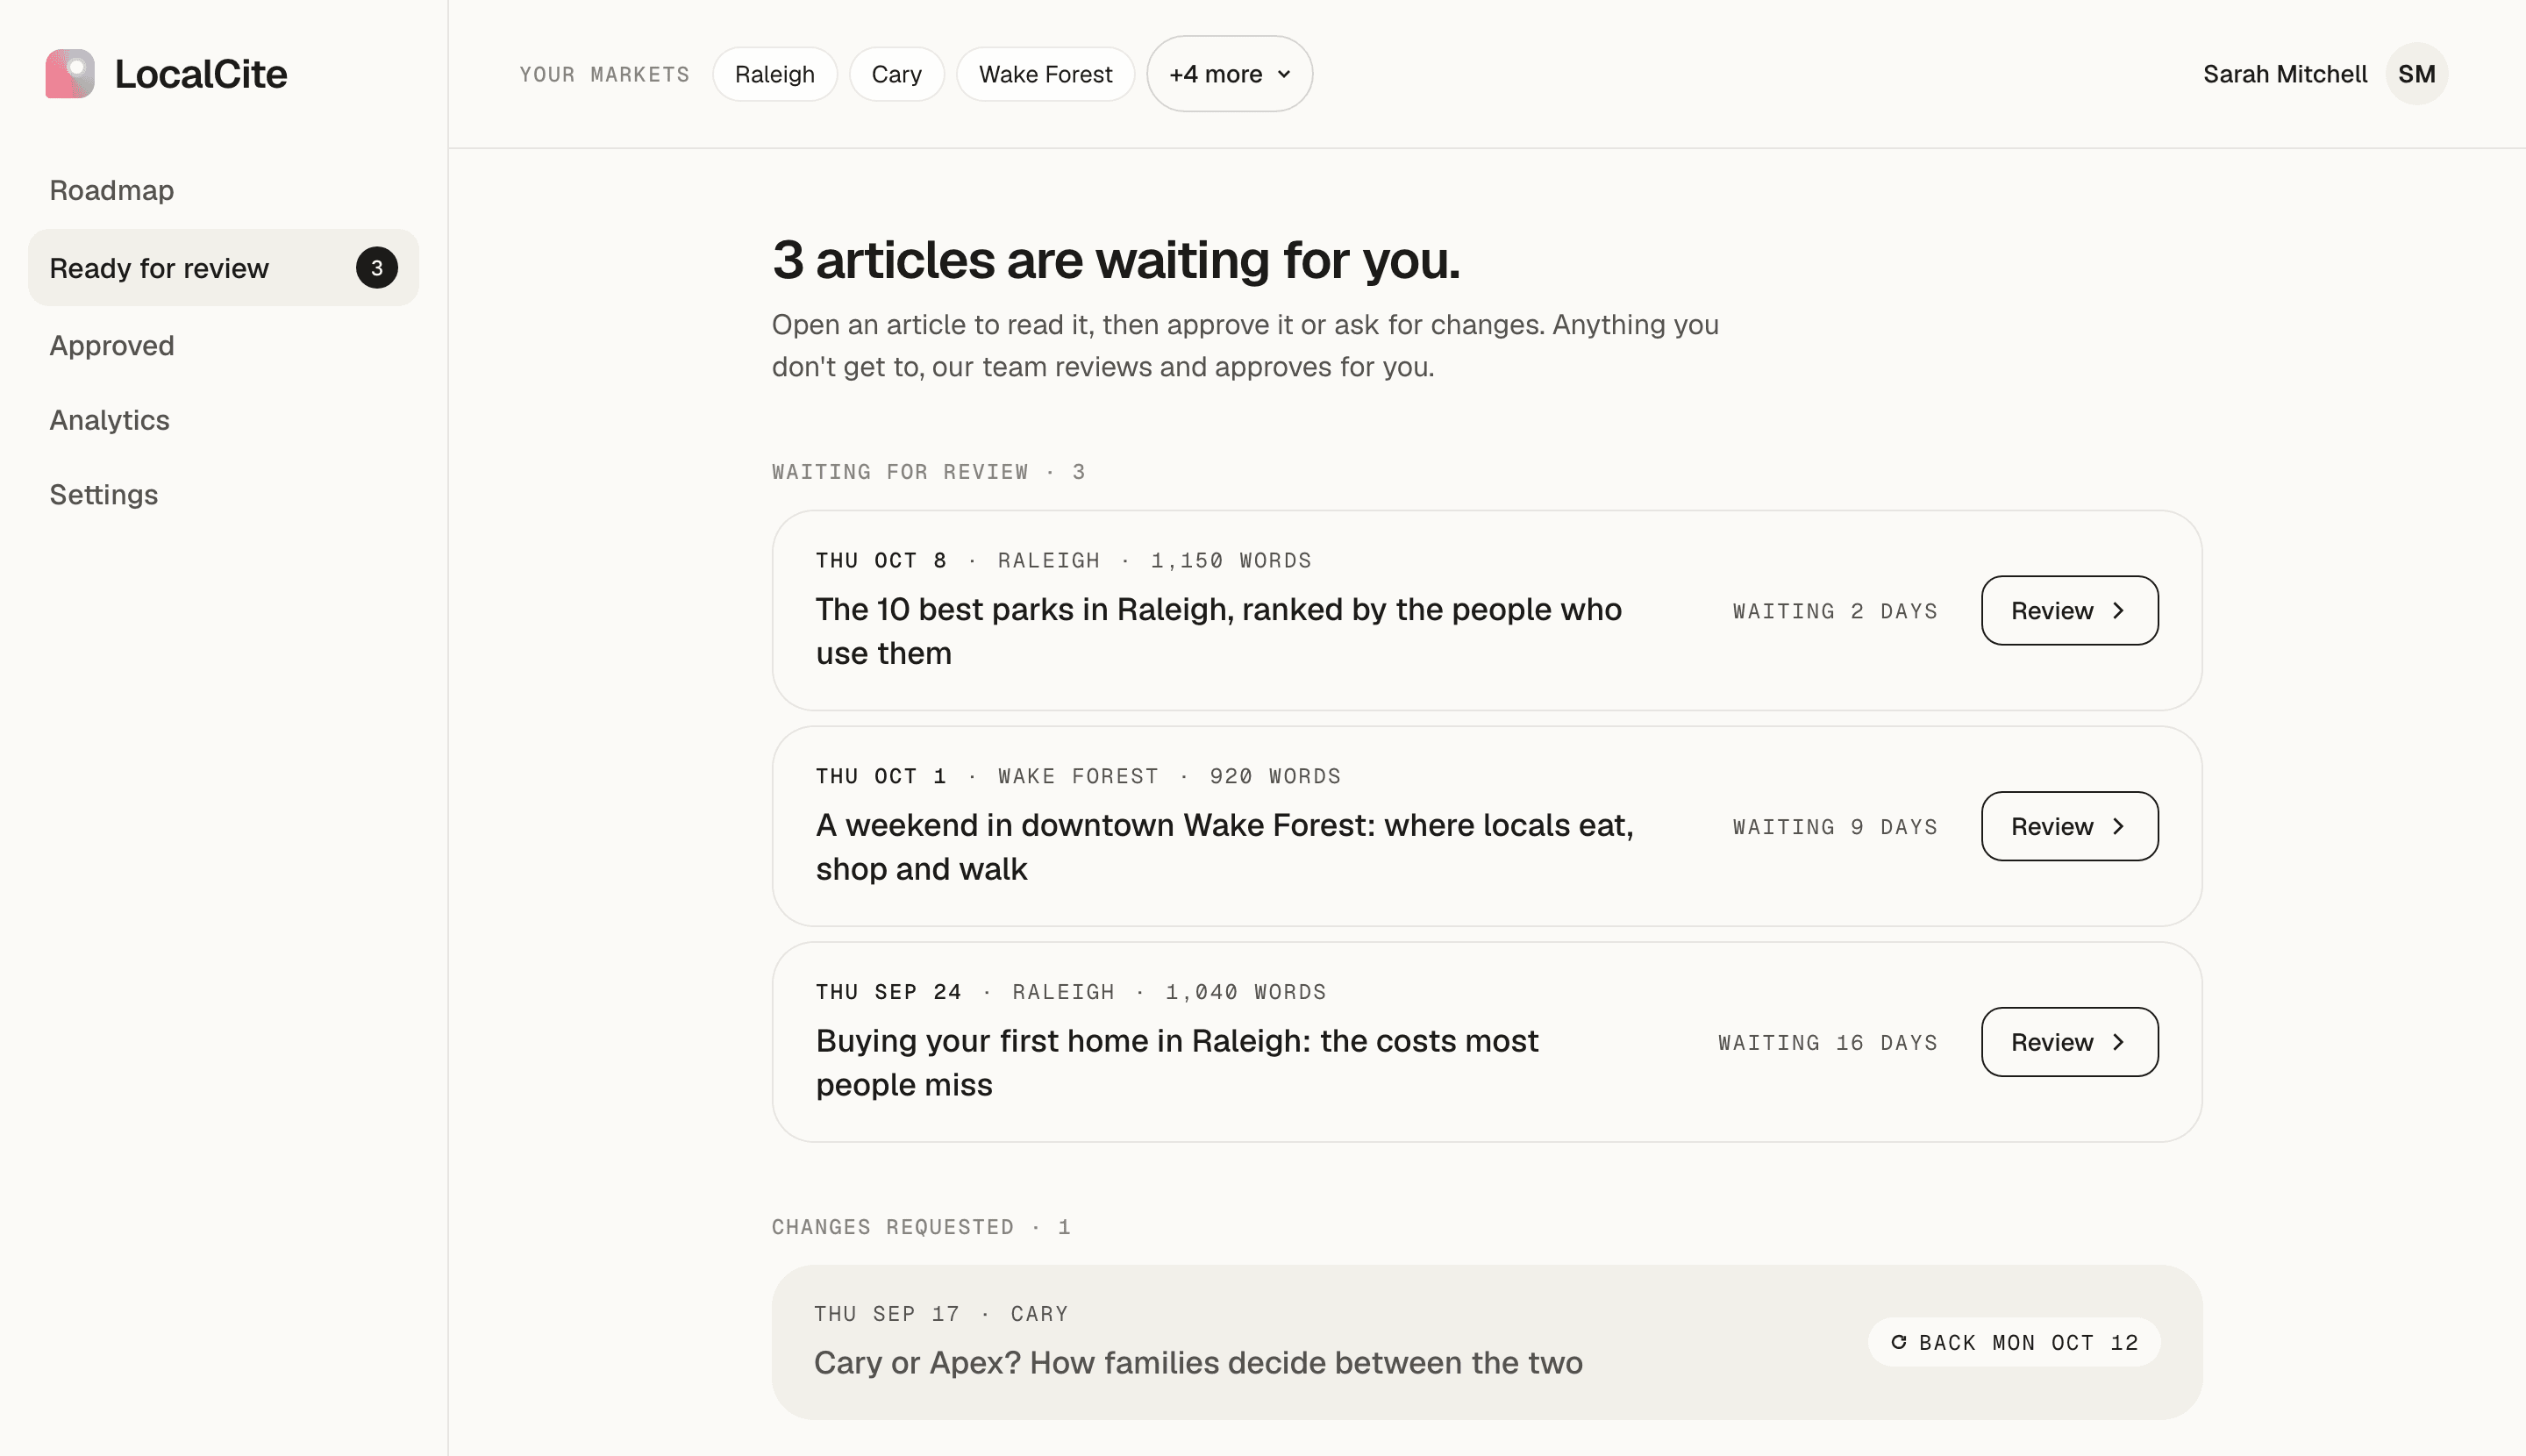Image resolution: width=2526 pixels, height=1456 pixels.
Task: Click the "Thu Oct 8 · Raleigh · 1,150 words" line
Action: 1063,560
